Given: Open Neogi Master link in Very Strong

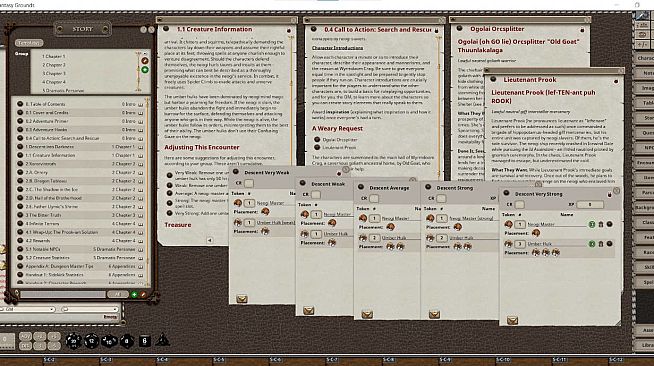Looking at the screenshot, I should click(x=609, y=224).
